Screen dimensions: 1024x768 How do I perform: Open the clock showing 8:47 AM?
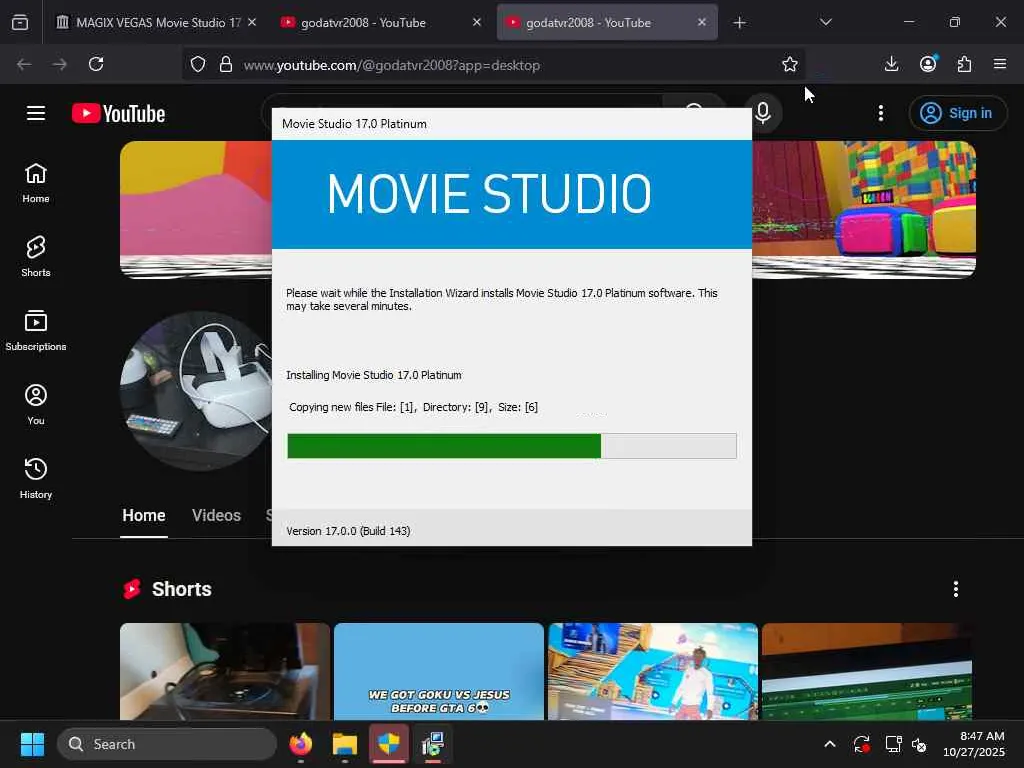pos(974,744)
